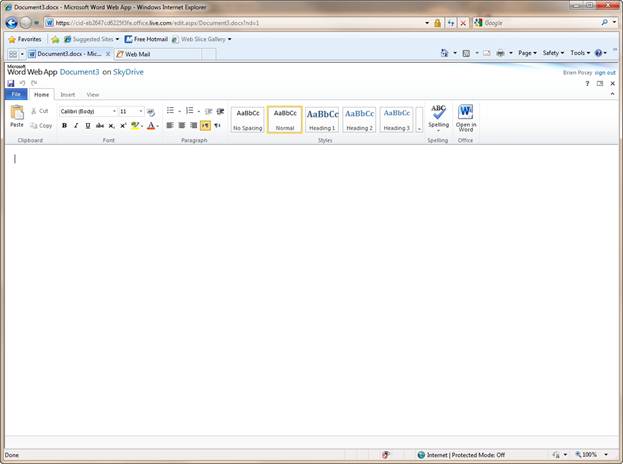Open the highlight color dropdown arrow
Image resolution: width=623 pixels, height=464 pixels.
[x=142, y=126]
